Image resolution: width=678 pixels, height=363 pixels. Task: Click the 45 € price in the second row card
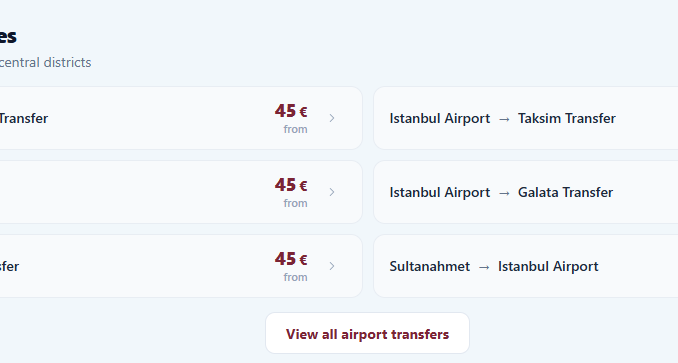(291, 185)
